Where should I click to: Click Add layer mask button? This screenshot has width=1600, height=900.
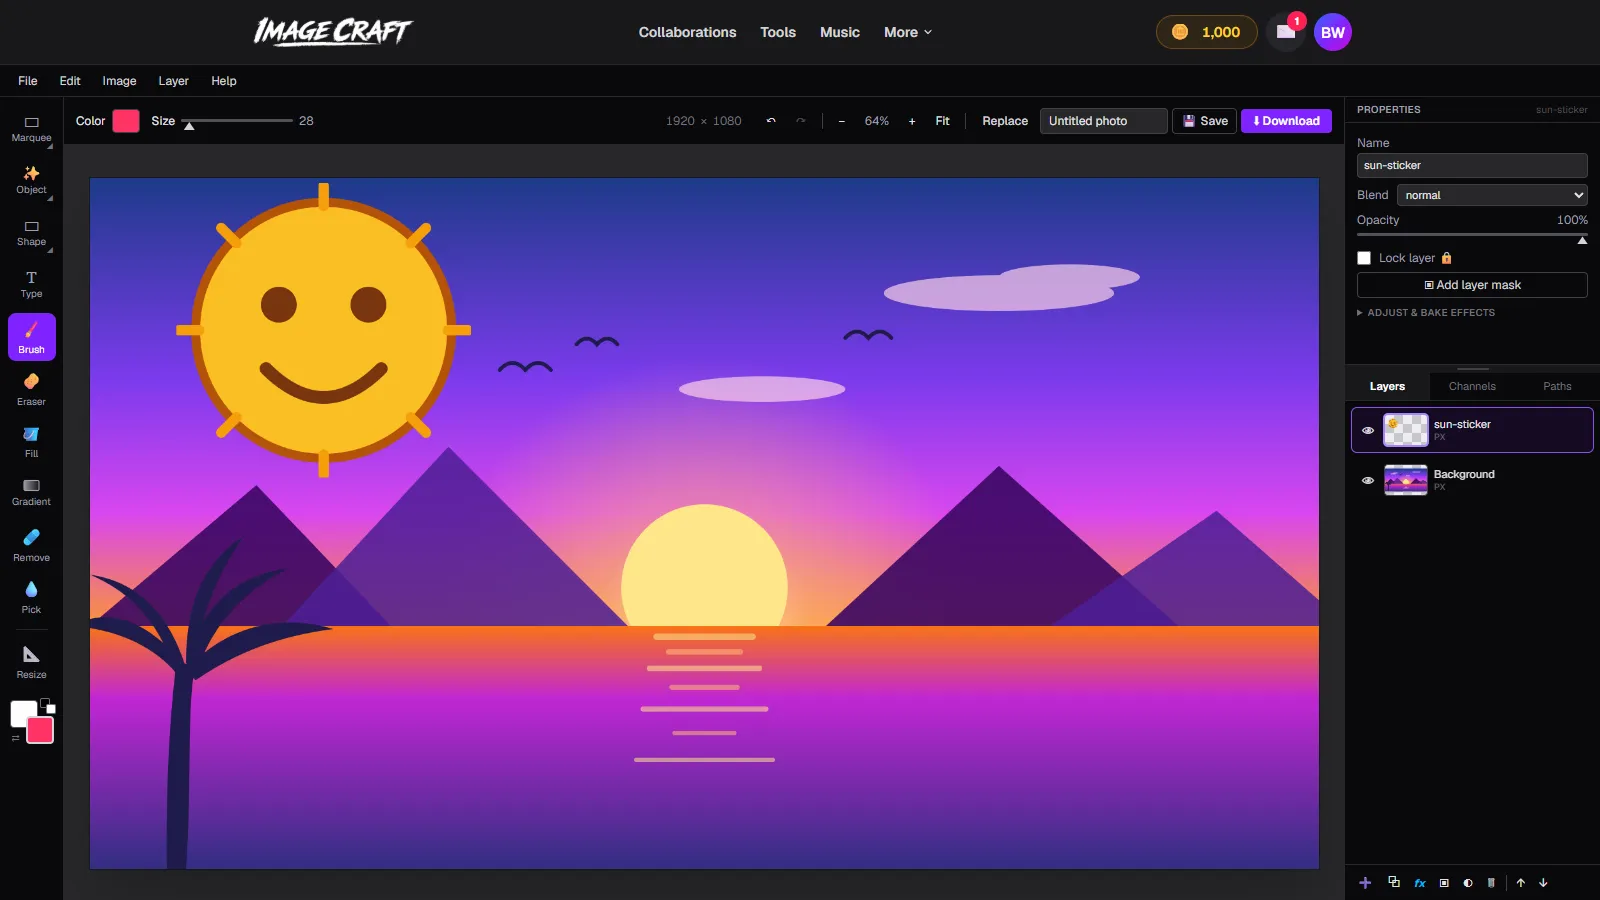pos(1472,285)
